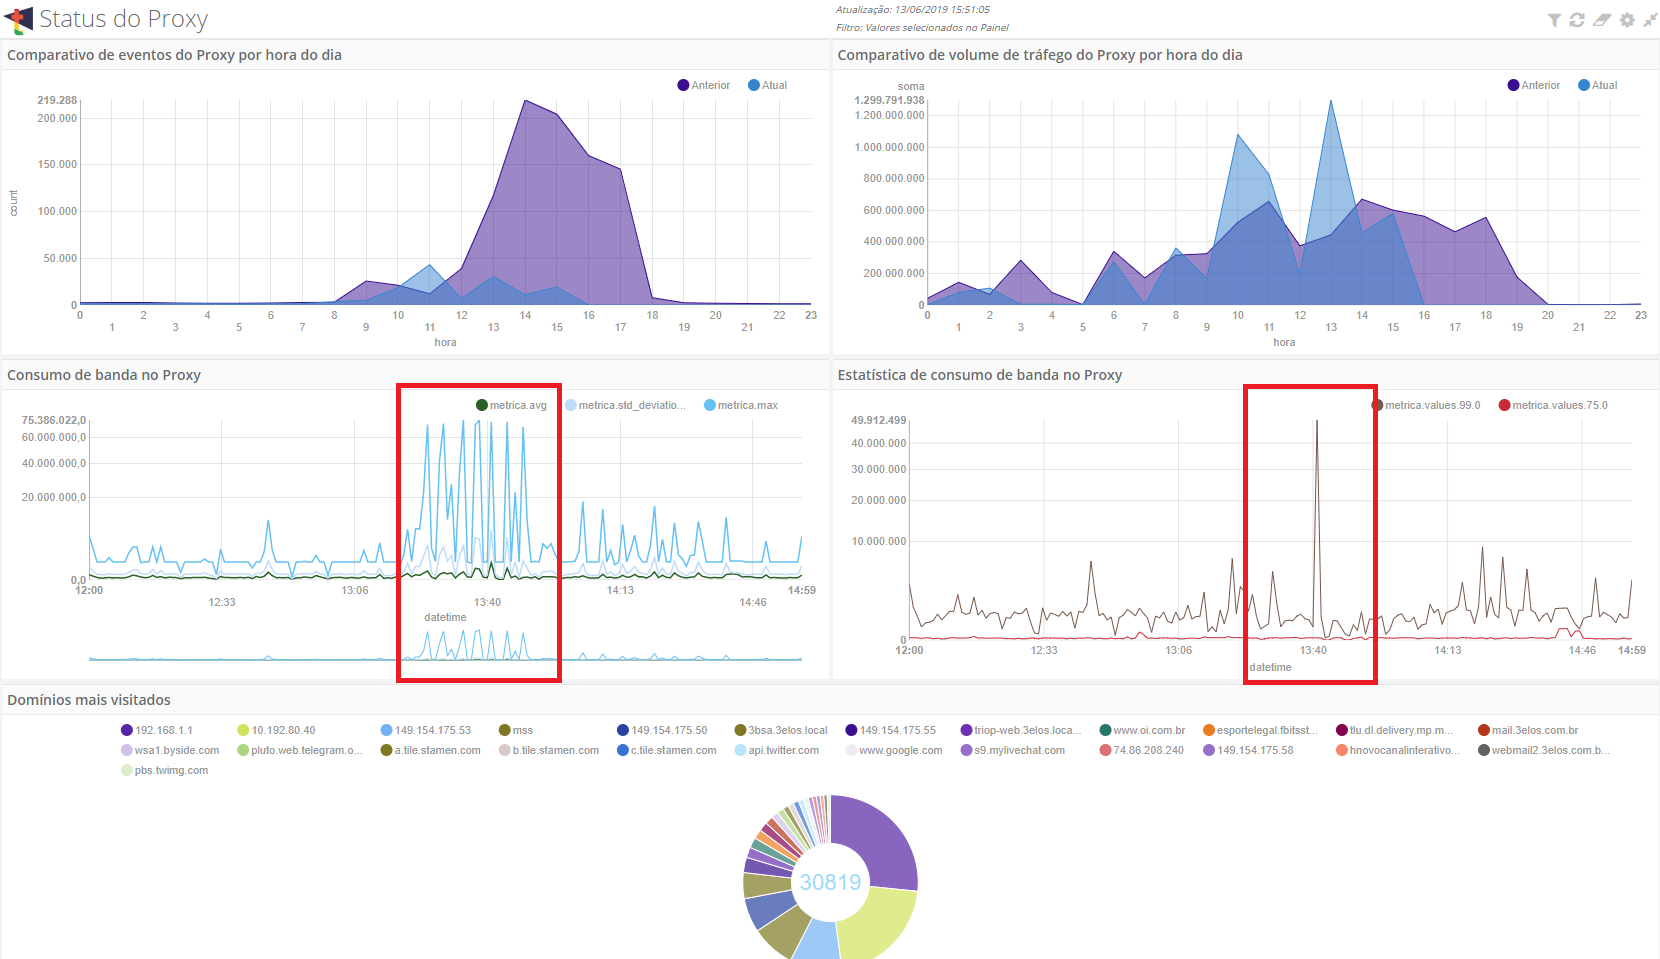Toggle 149.154.175.53 in domains legend

[426, 730]
